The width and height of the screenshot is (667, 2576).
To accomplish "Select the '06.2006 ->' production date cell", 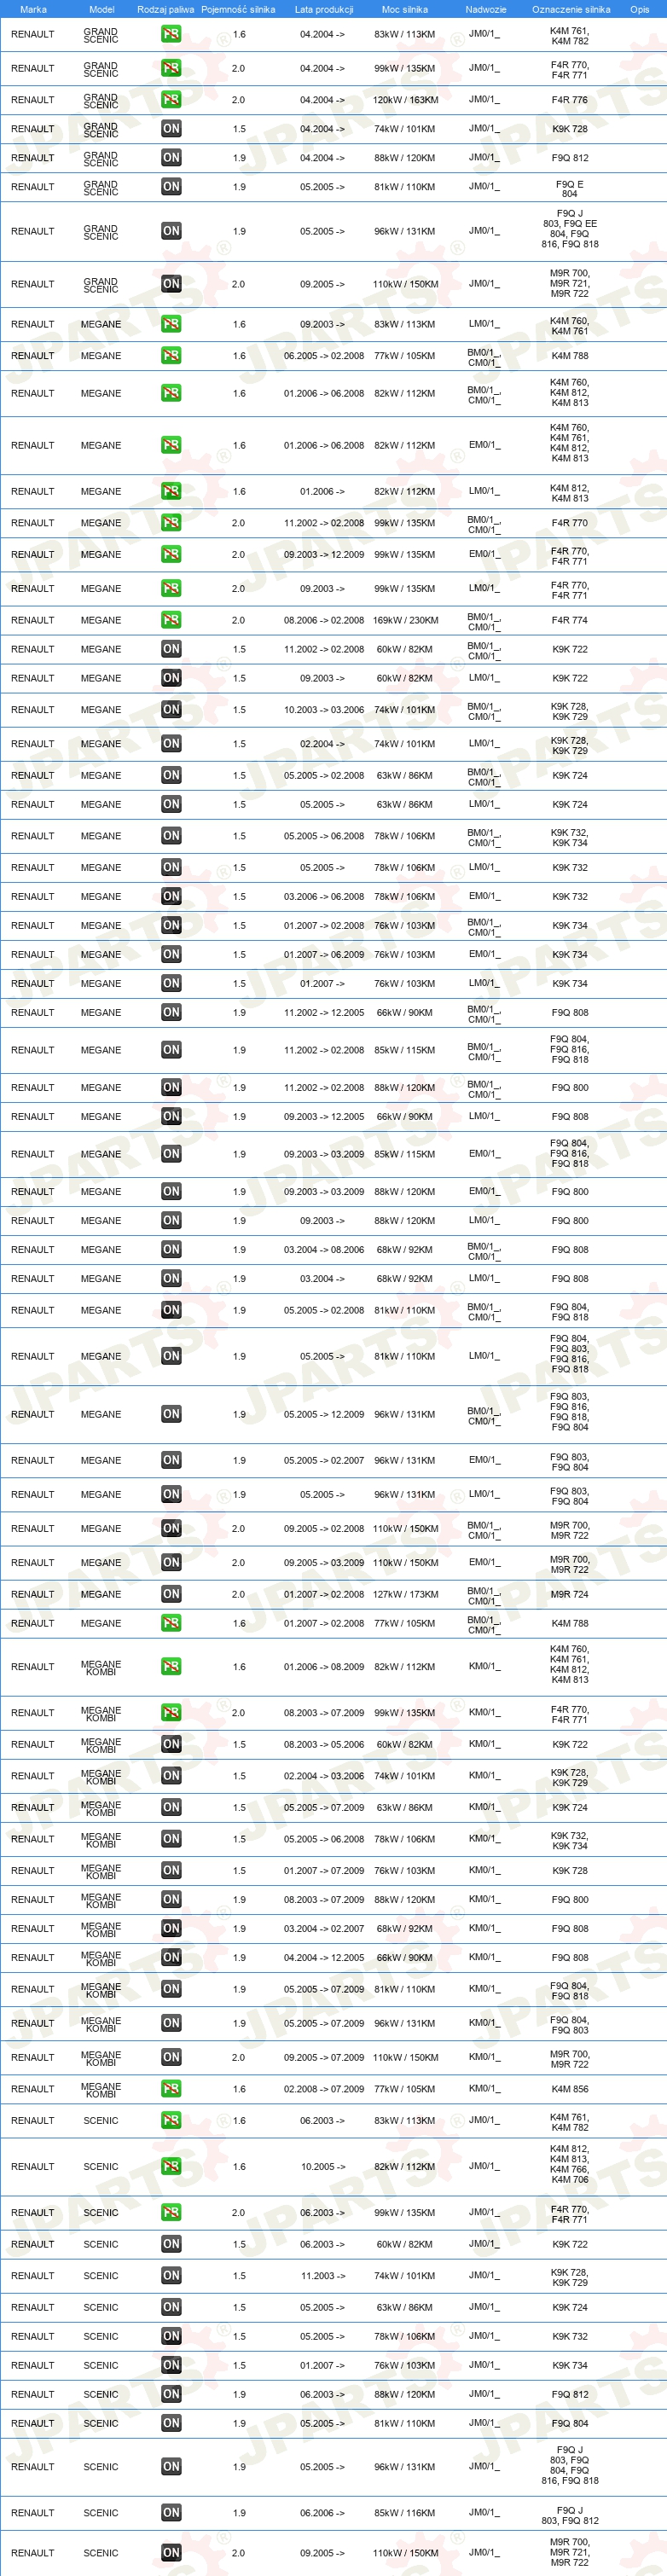I will 322,2512.
